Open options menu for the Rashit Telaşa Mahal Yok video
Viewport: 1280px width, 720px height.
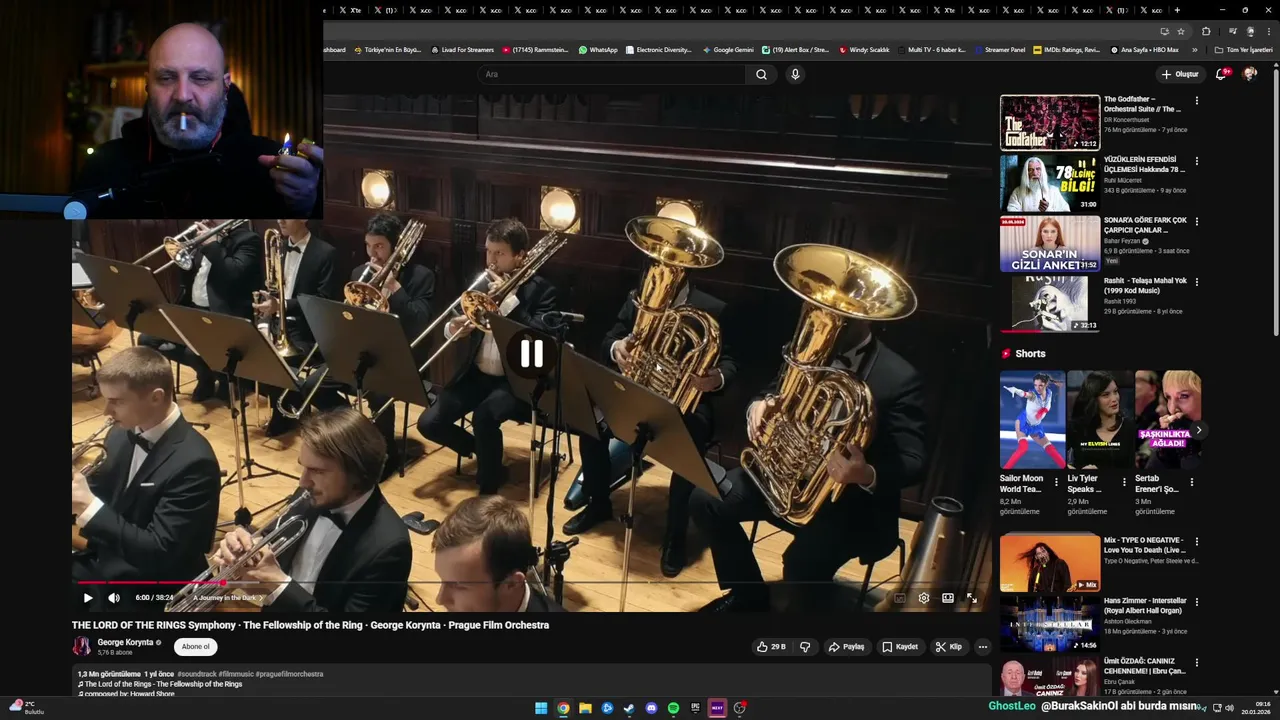coord(1196,282)
